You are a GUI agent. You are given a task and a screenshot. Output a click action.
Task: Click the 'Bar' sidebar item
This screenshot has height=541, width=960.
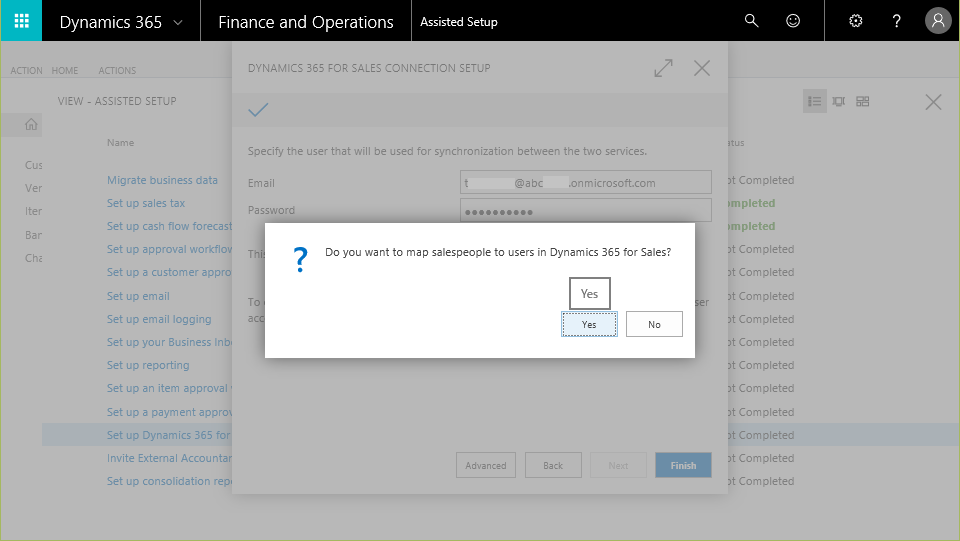pyautogui.click(x=34, y=235)
